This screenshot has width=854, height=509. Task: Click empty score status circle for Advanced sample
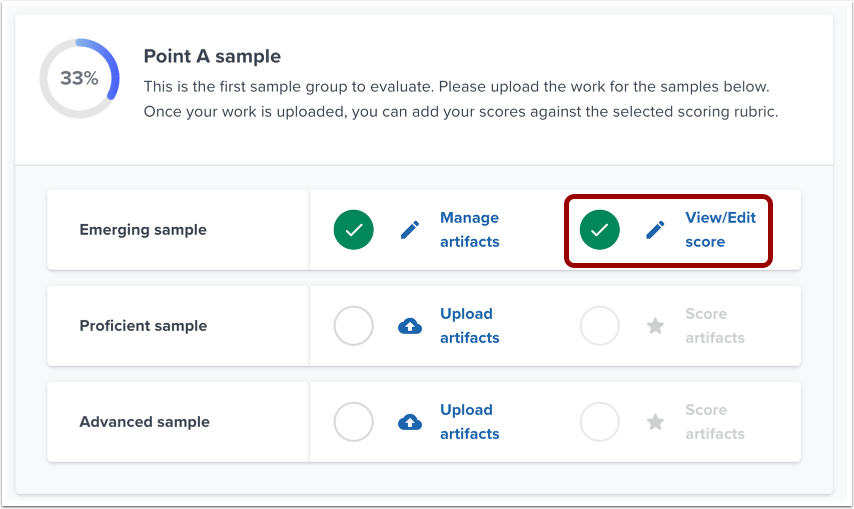coord(600,422)
